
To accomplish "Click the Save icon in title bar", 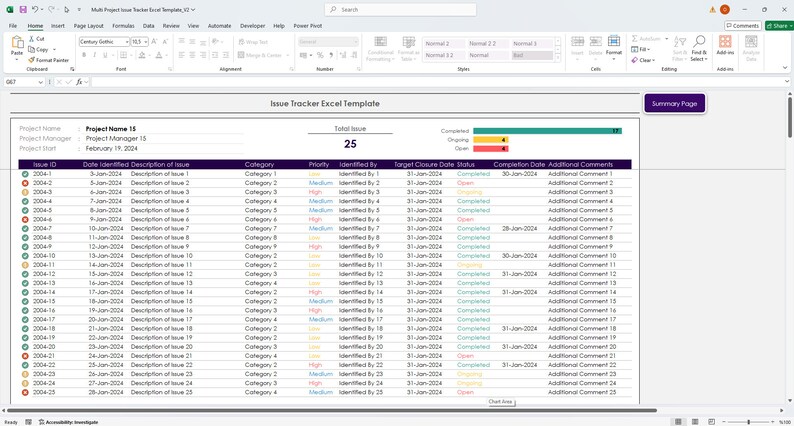I will [x=23, y=10].
